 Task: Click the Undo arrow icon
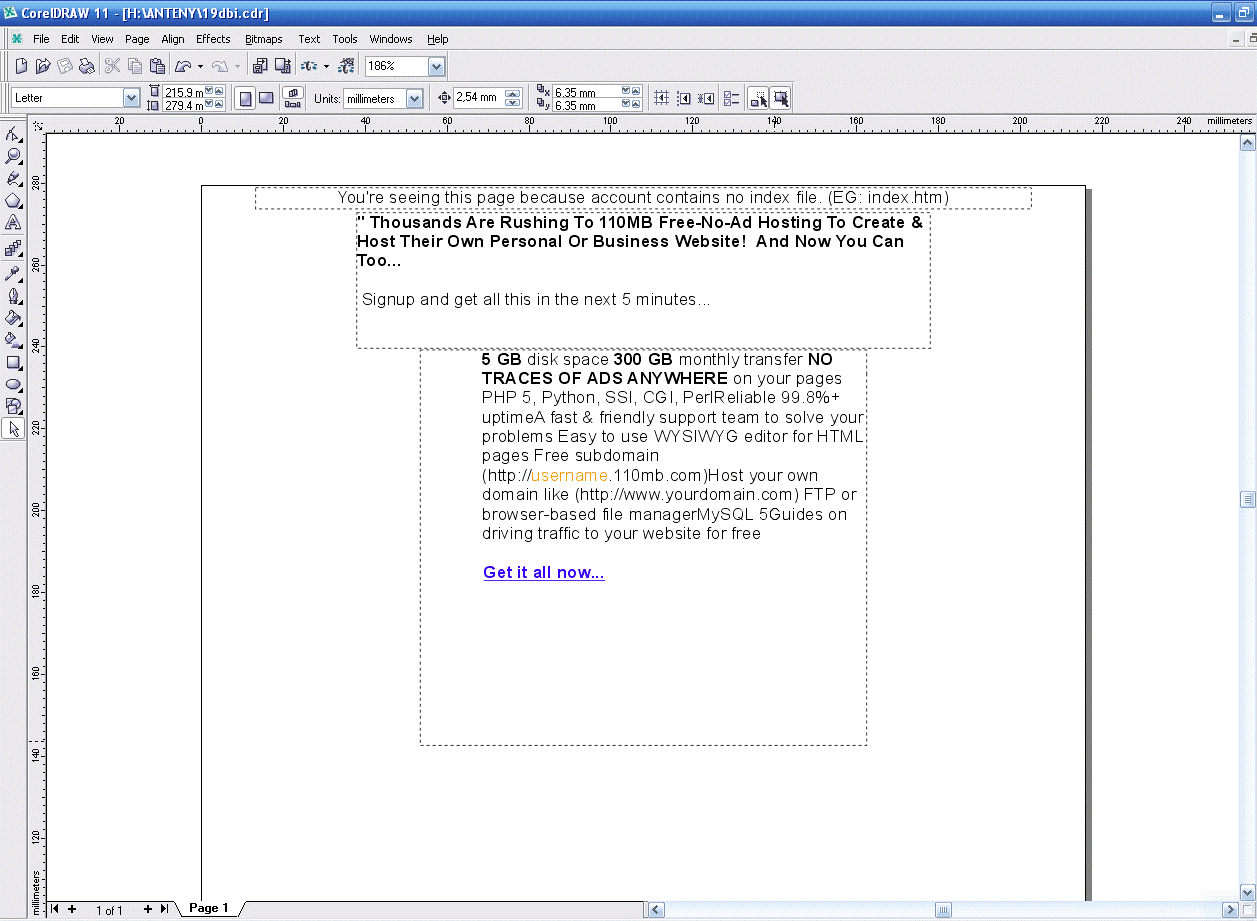[183, 66]
